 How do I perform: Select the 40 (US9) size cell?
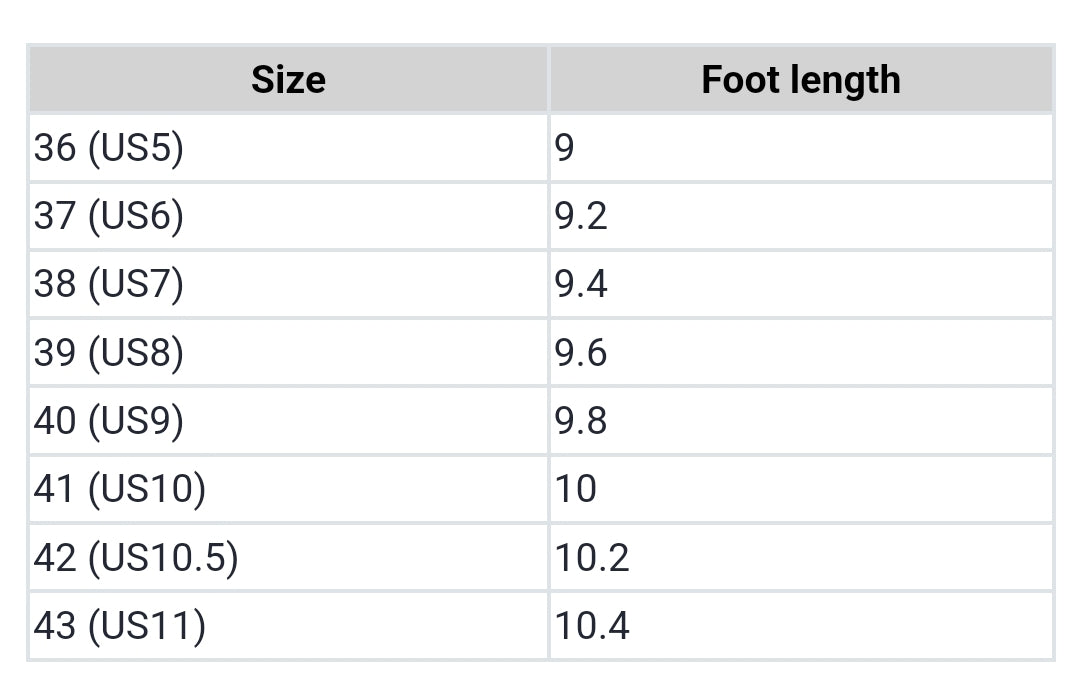[x=109, y=421]
